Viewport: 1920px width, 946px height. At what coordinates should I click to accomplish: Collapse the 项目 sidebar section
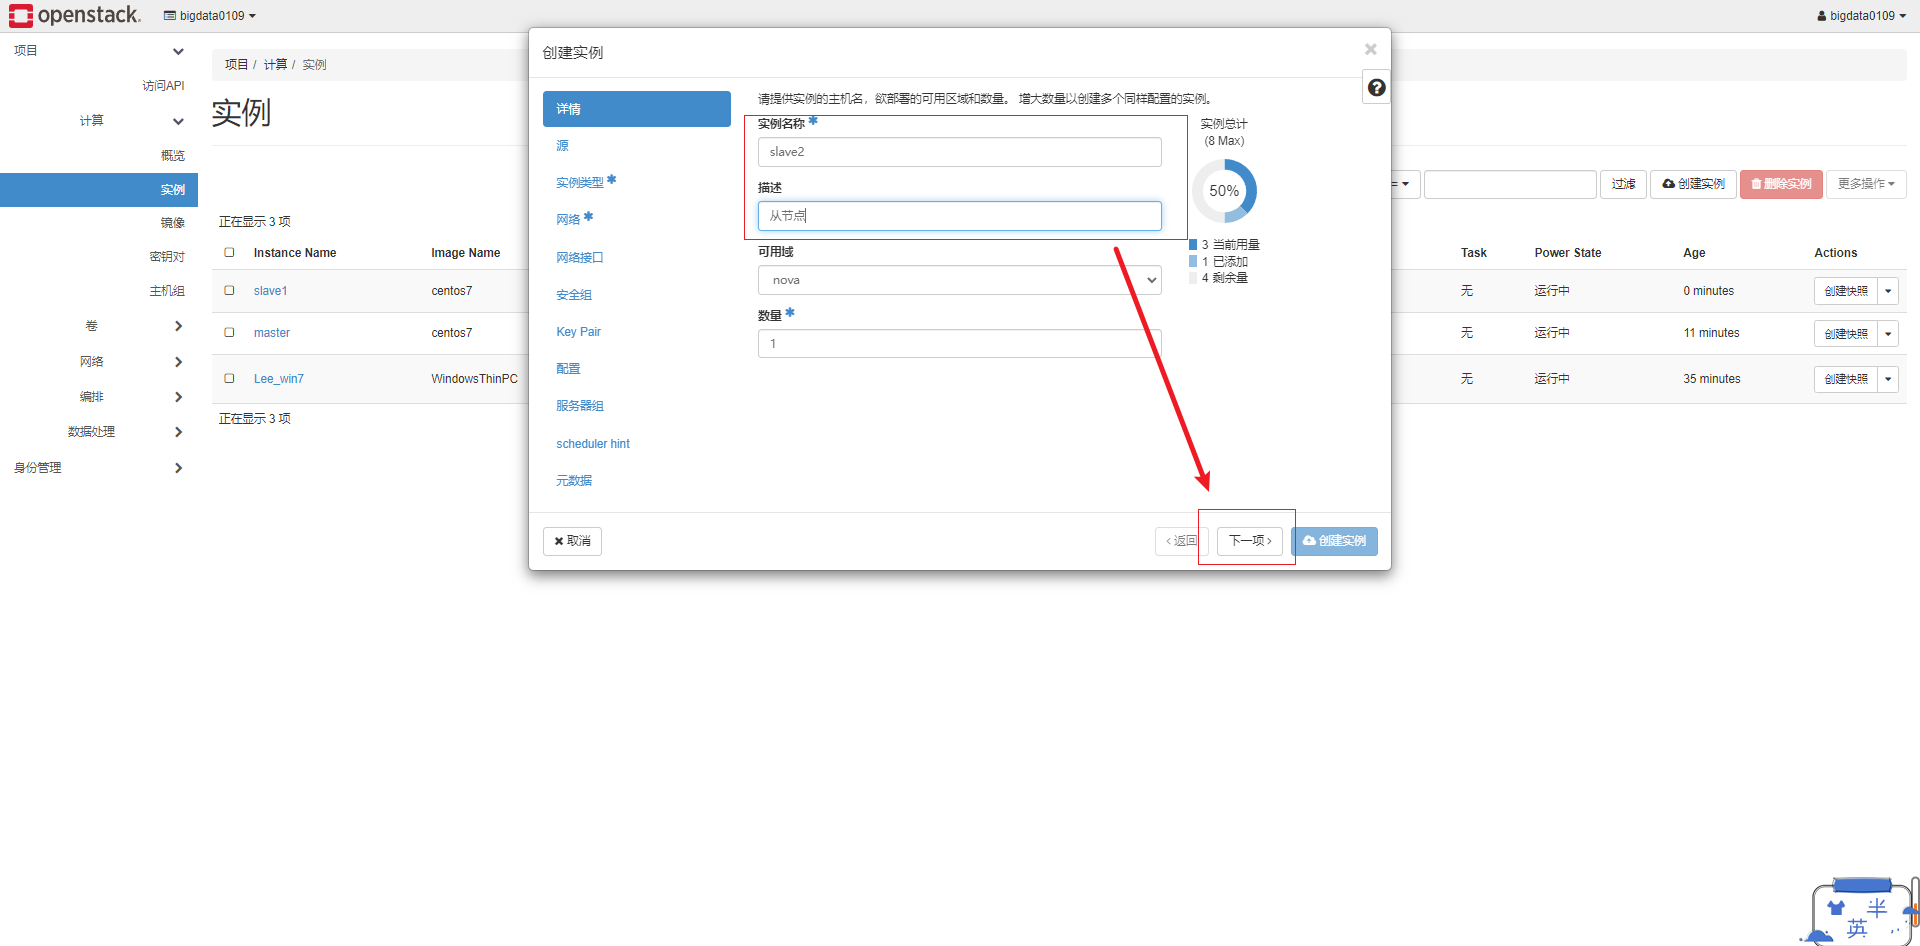[99, 51]
